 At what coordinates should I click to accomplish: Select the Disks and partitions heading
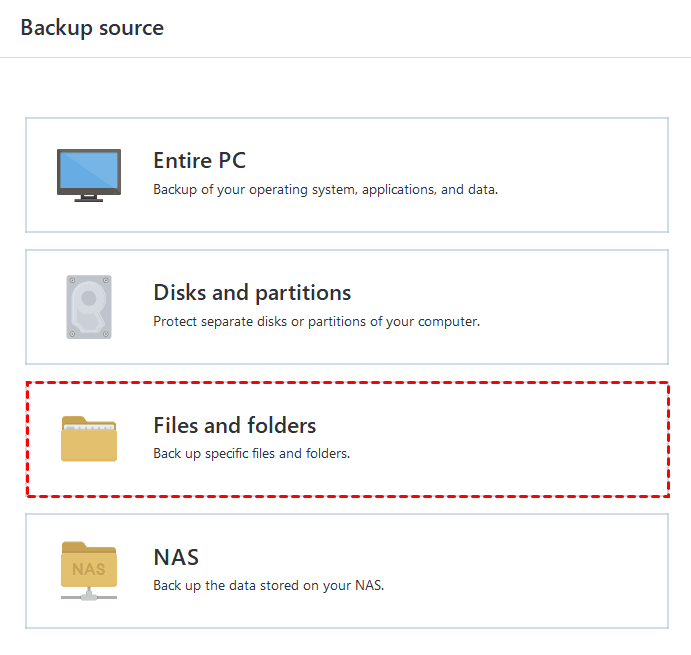tap(252, 293)
